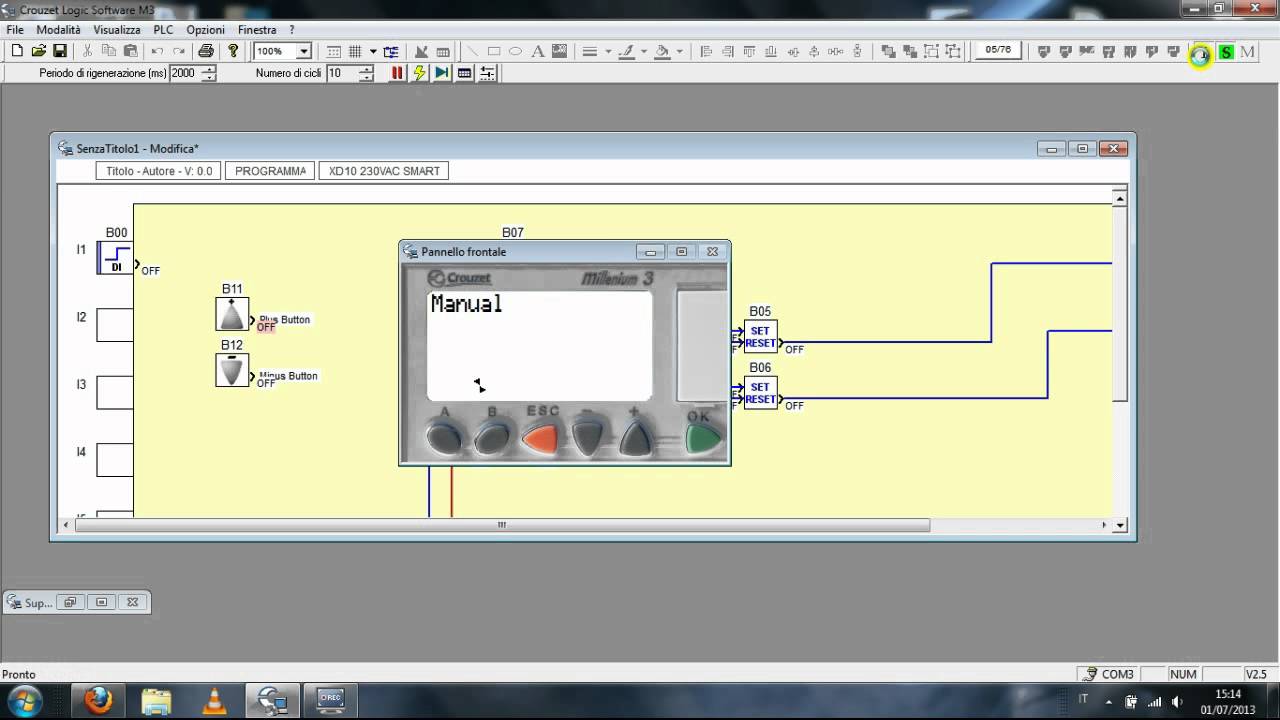The image size is (1280, 720).
Task: Click the yellow lightning power-failure icon
Action: (x=419, y=73)
